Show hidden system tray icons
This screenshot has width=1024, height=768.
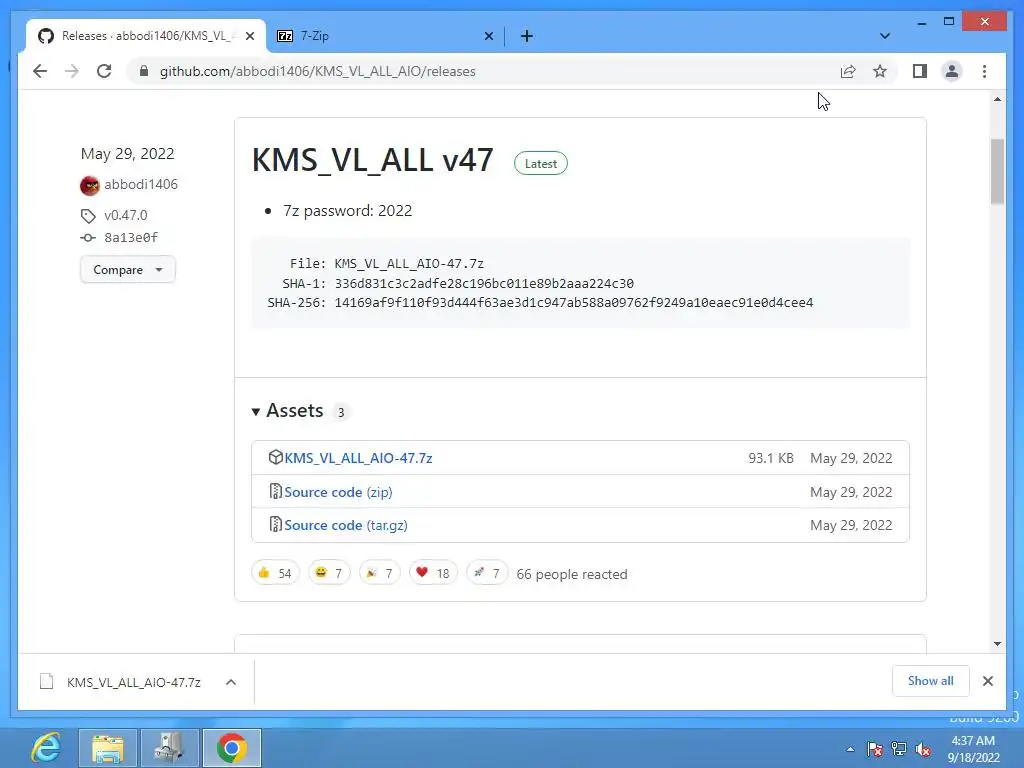pyautogui.click(x=850, y=749)
